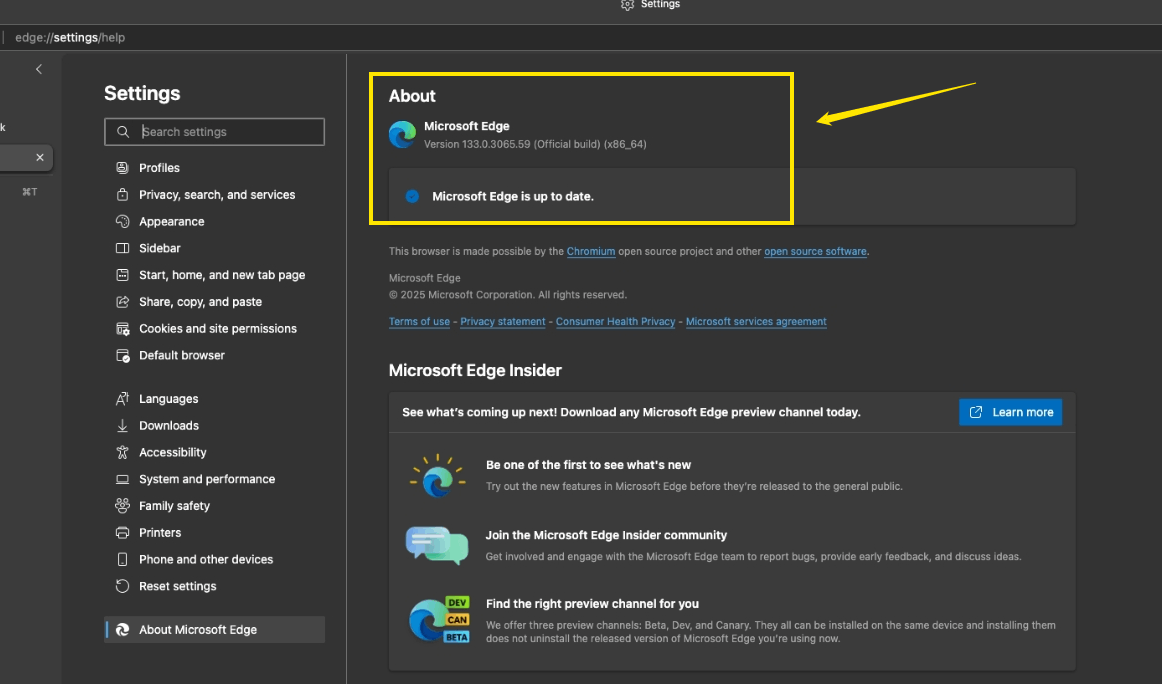Click the Profiles icon in sidebar
Image resolution: width=1162 pixels, height=684 pixels.
point(122,167)
